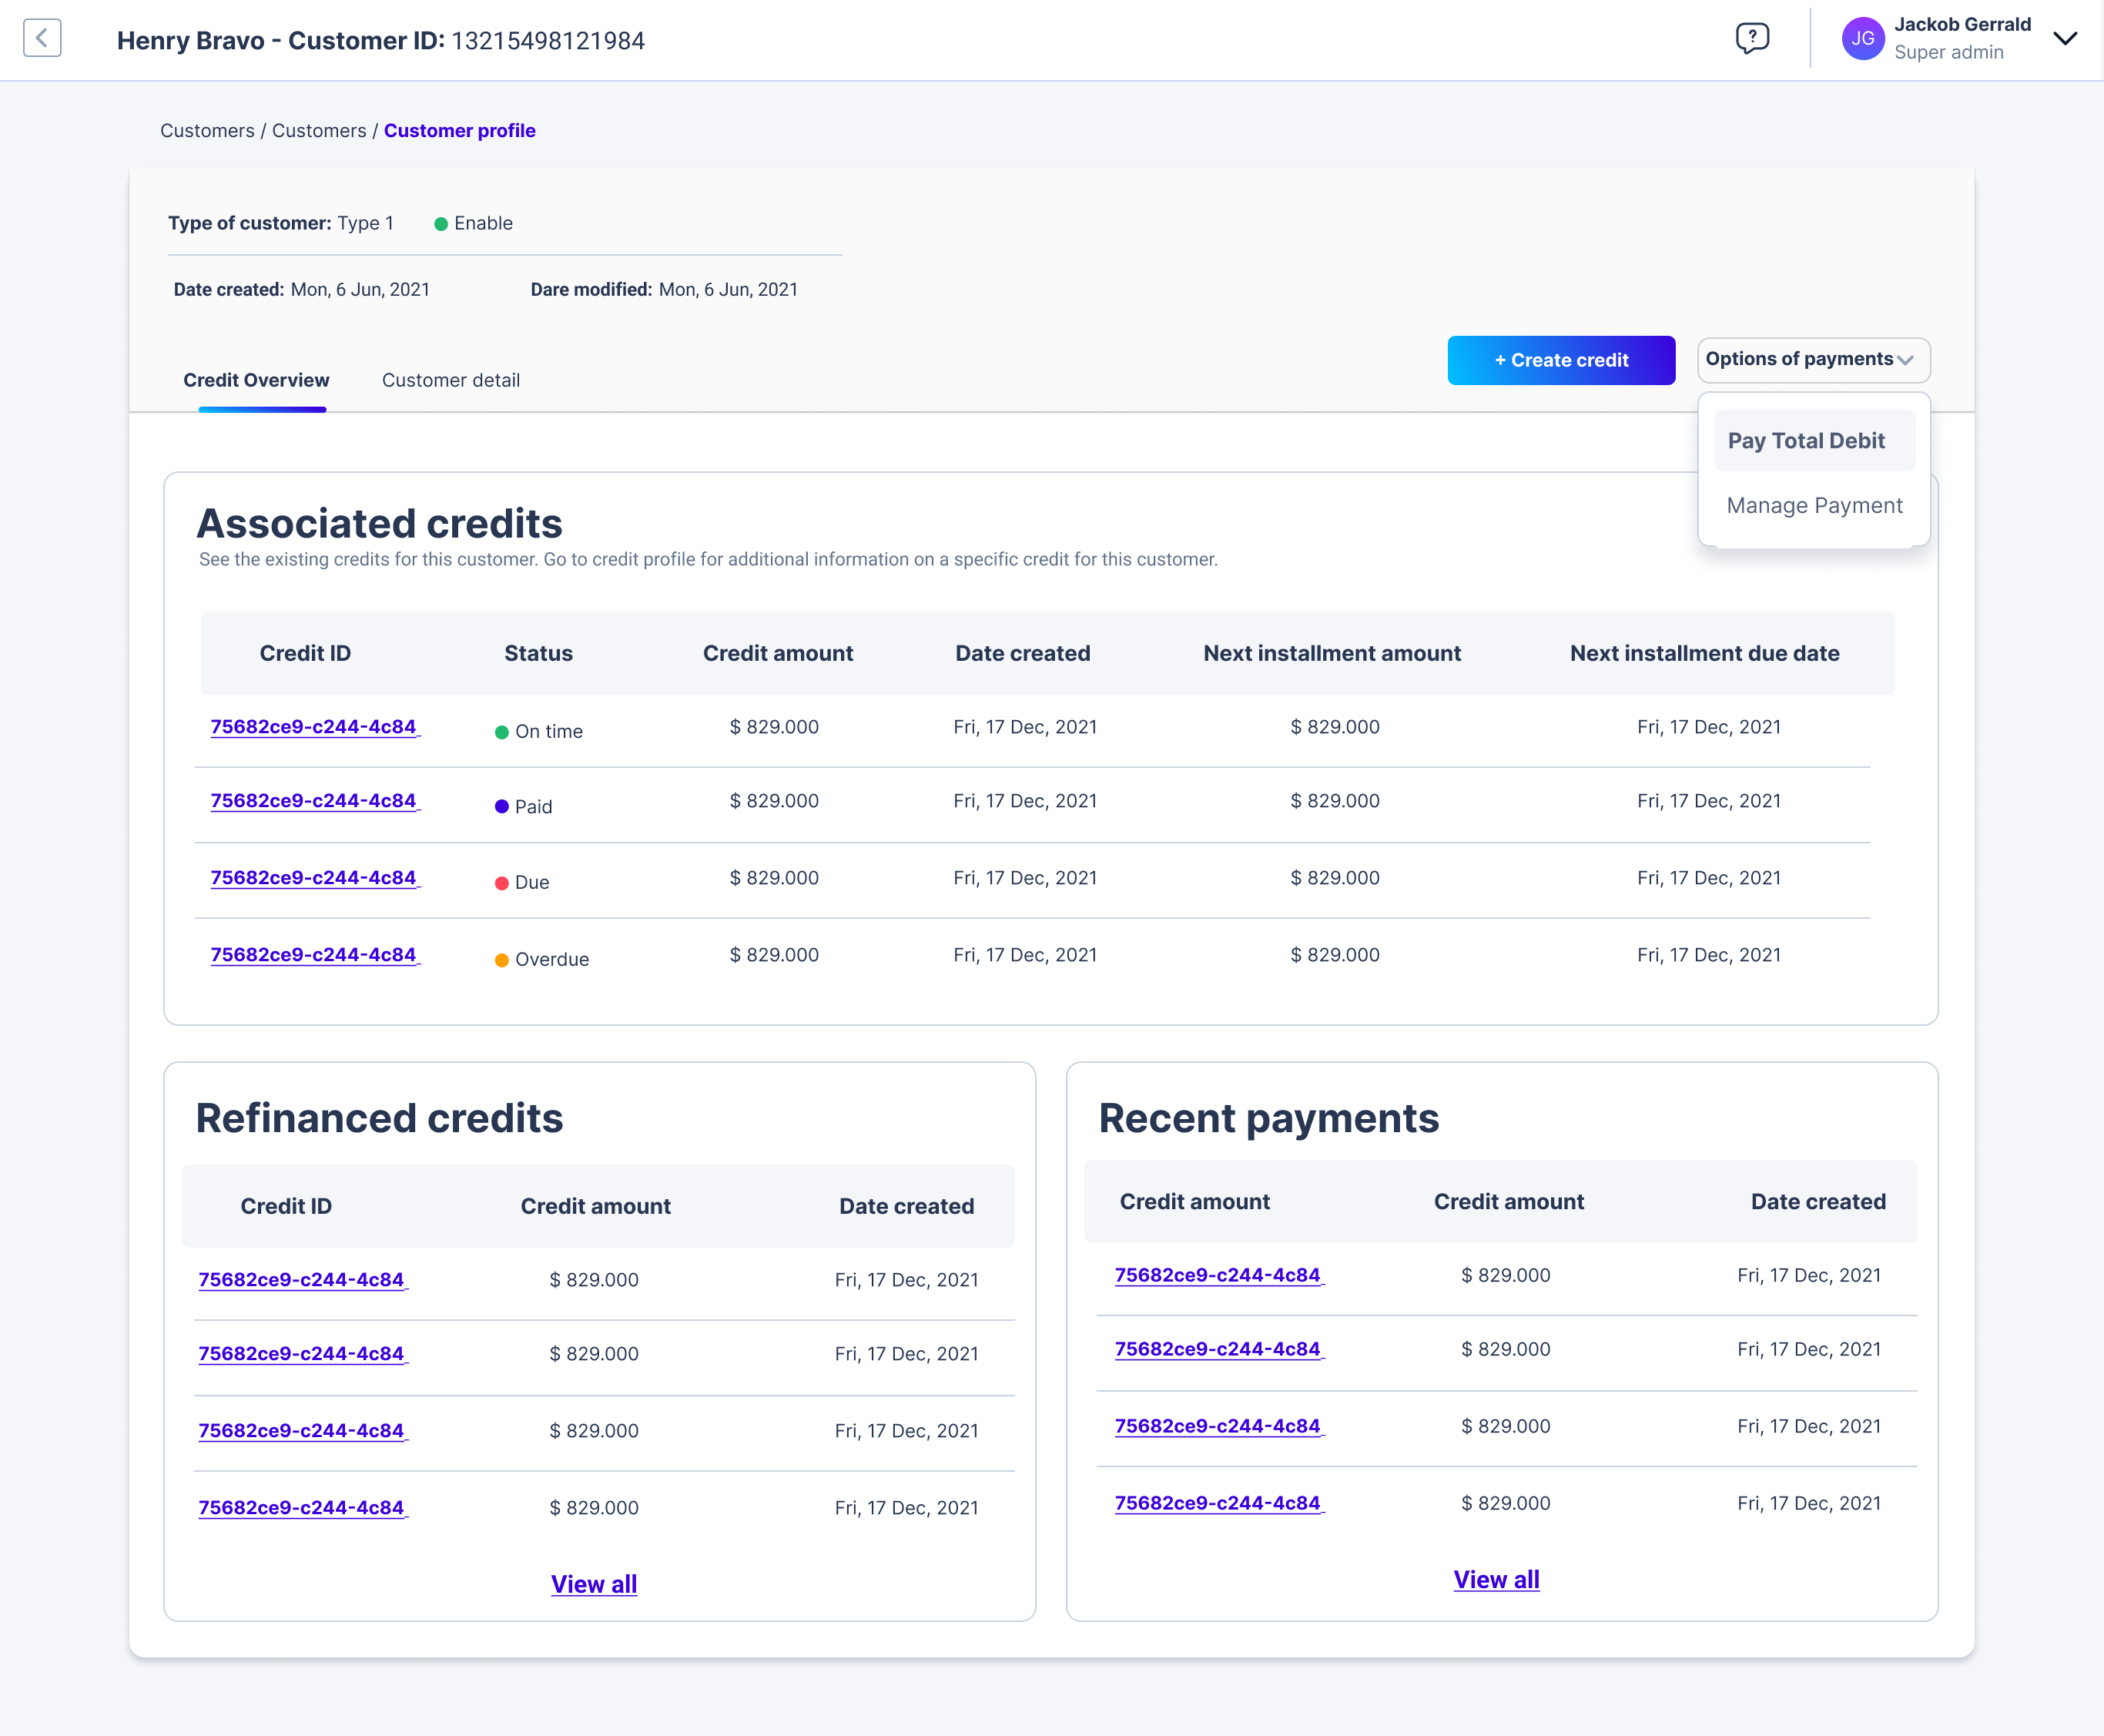Open credit ID link with Overdue status

click(x=313, y=955)
